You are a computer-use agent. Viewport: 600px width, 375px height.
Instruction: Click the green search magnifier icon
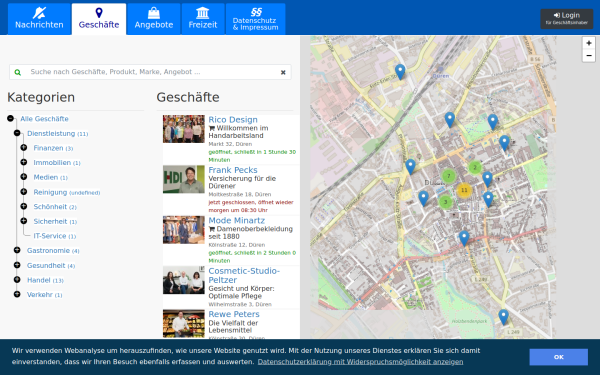point(18,72)
